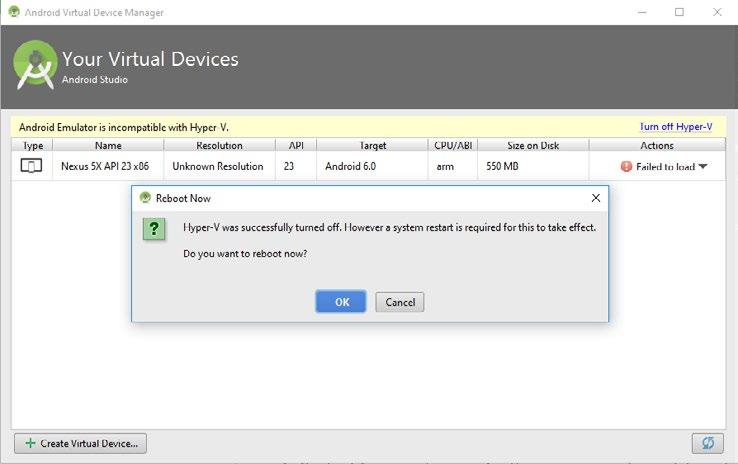Click the red Failed to load error icon

point(626,166)
